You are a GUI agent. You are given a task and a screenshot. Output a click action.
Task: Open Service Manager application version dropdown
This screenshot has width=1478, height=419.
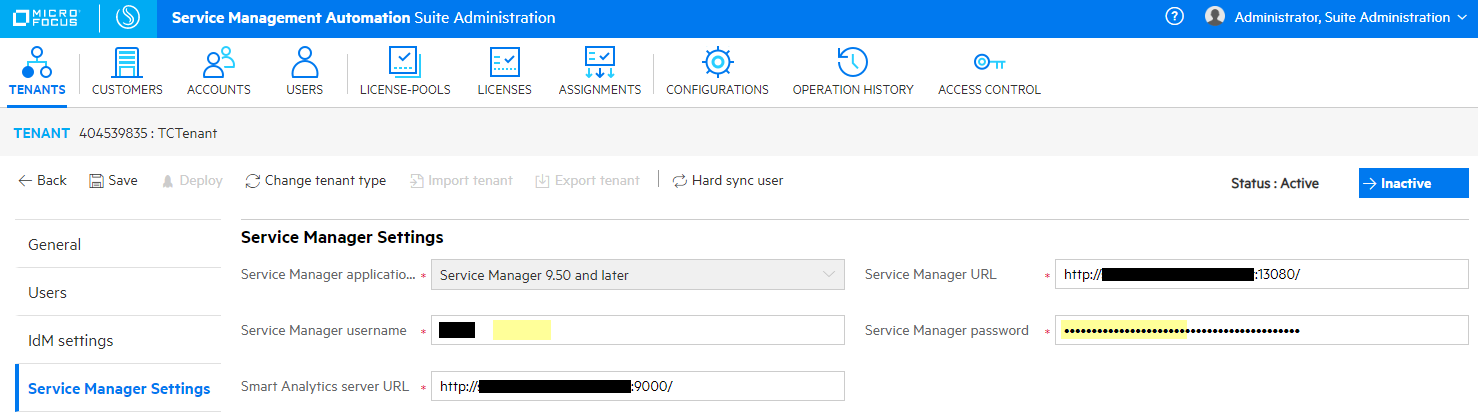(x=637, y=274)
